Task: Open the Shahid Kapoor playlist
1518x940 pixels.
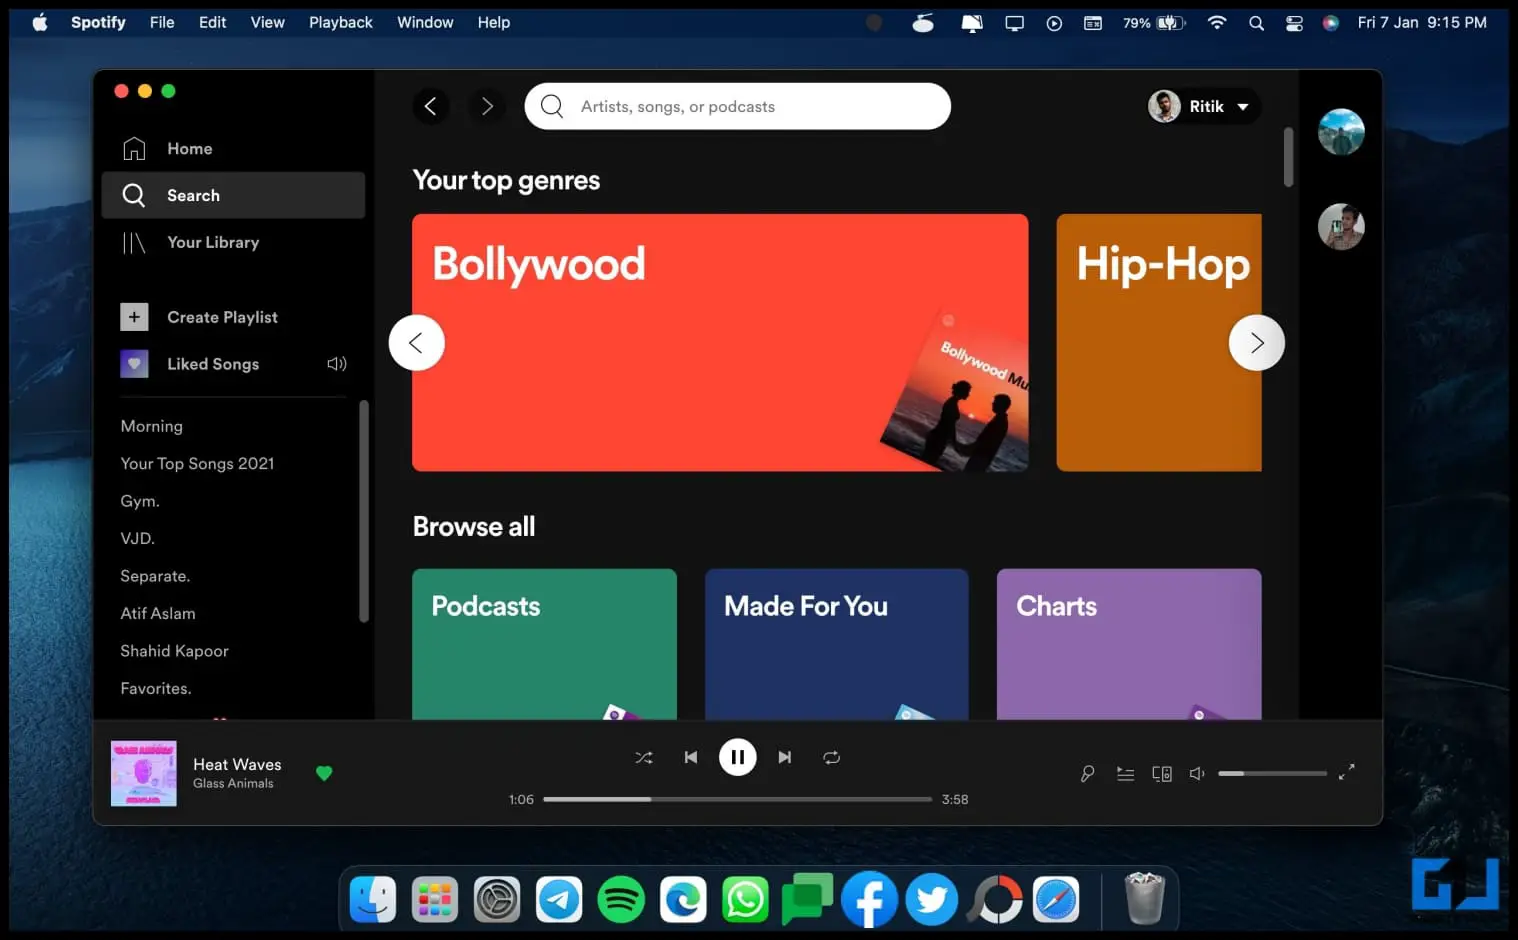Action: coord(174,651)
